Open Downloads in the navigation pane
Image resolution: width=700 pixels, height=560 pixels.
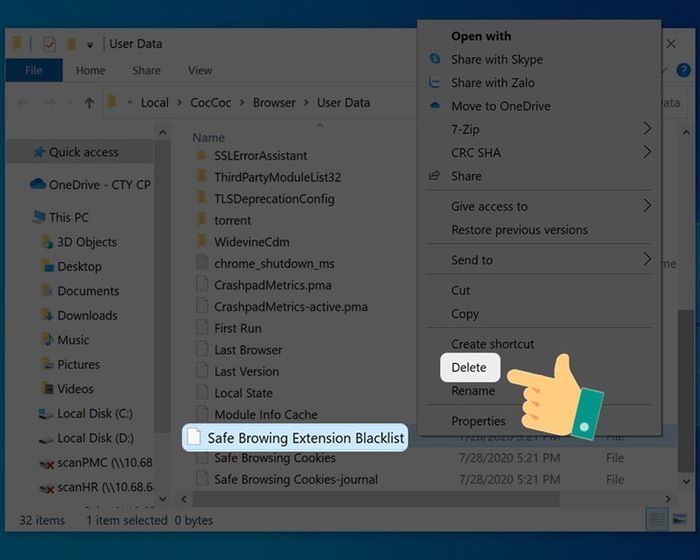[x=80, y=316]
